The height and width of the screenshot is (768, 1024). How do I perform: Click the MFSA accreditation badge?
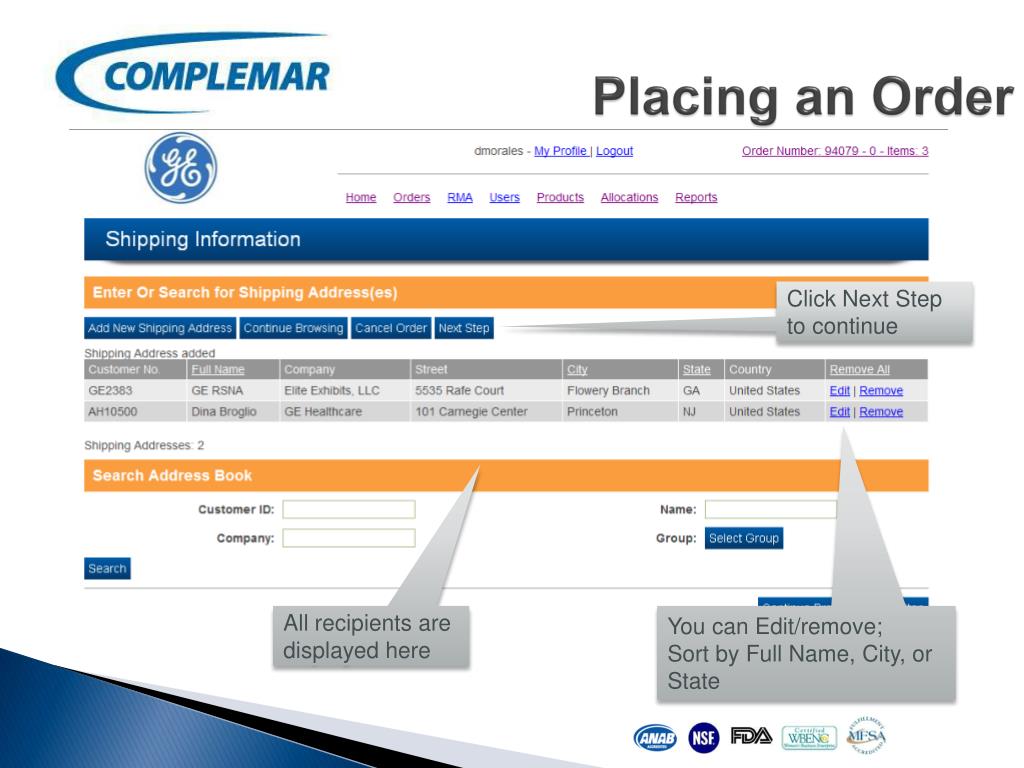pos(866,735)
